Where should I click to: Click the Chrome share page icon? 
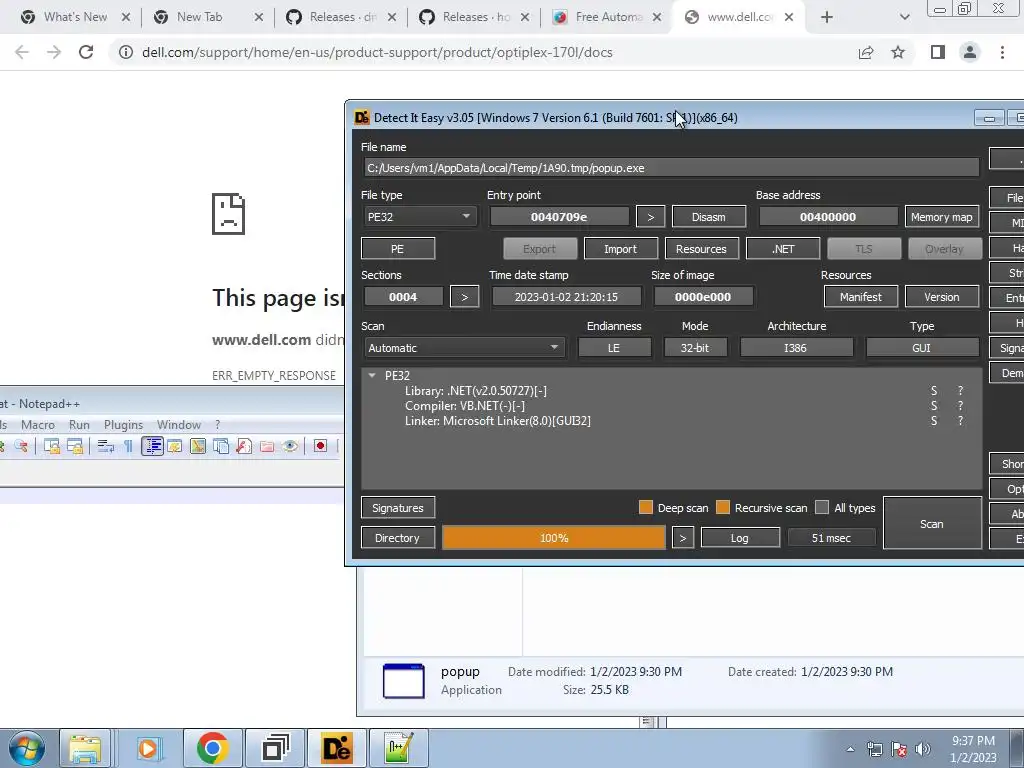coord(866,52)
